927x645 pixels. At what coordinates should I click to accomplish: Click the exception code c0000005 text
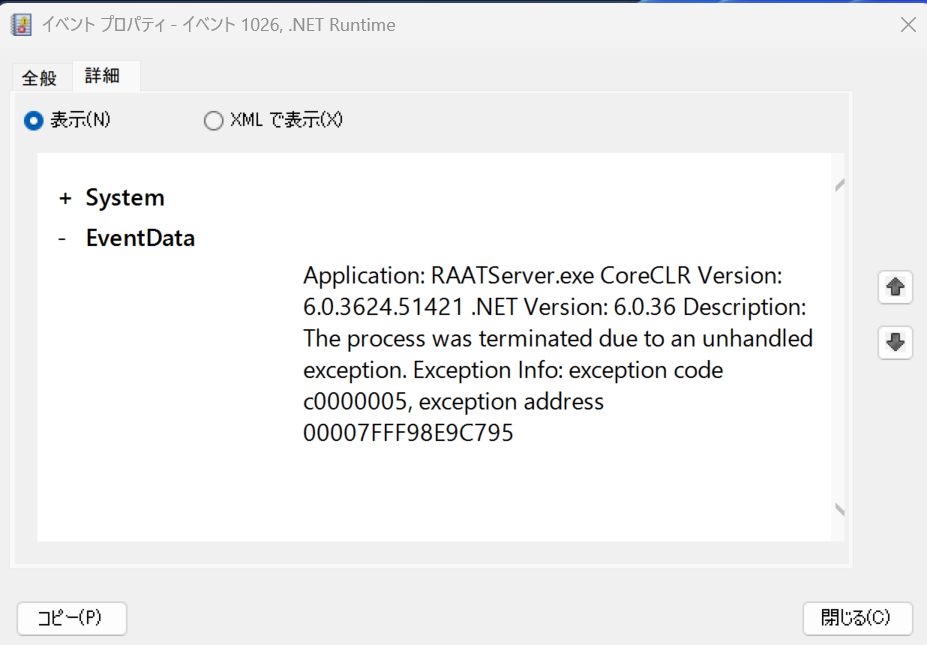coord(352,402)
